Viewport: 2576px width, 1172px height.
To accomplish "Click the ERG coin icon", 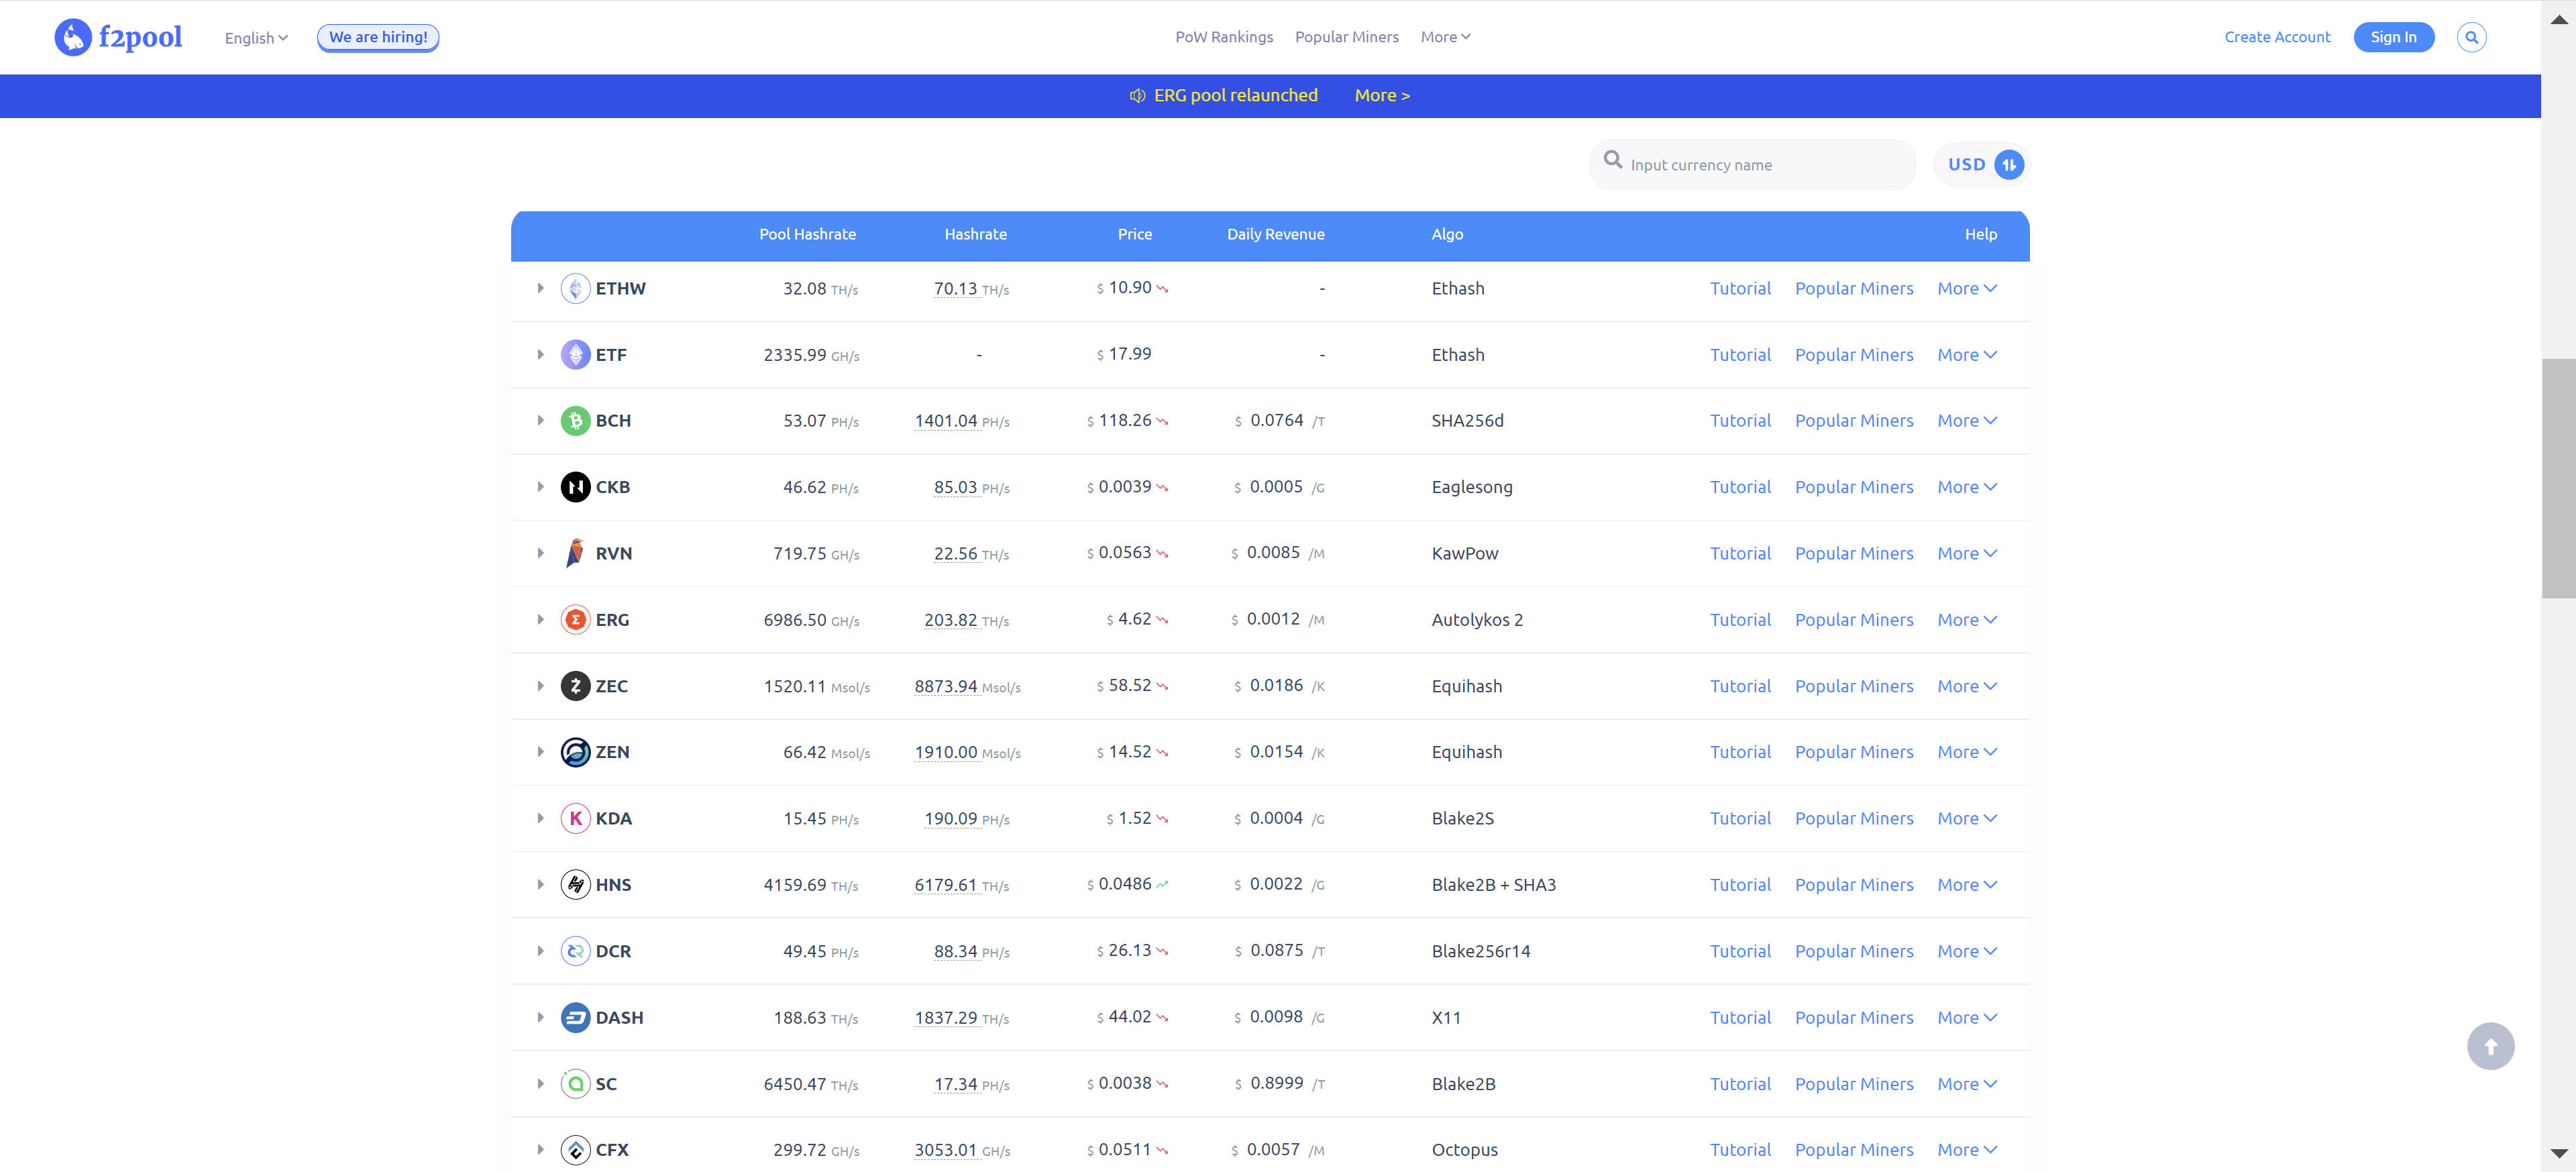I will [575, 619].
